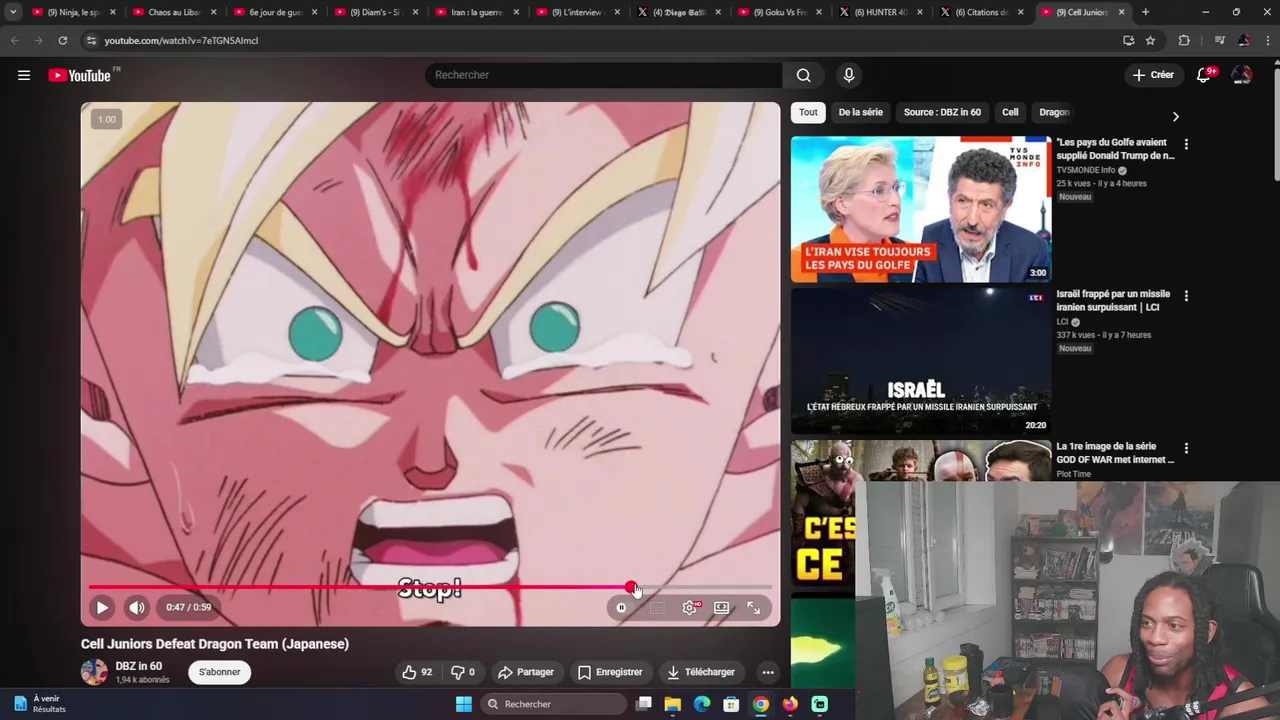This screenshot has height=720, width=1280.
Task: Select the De la série chip
Action: click(x=860, y=112)
